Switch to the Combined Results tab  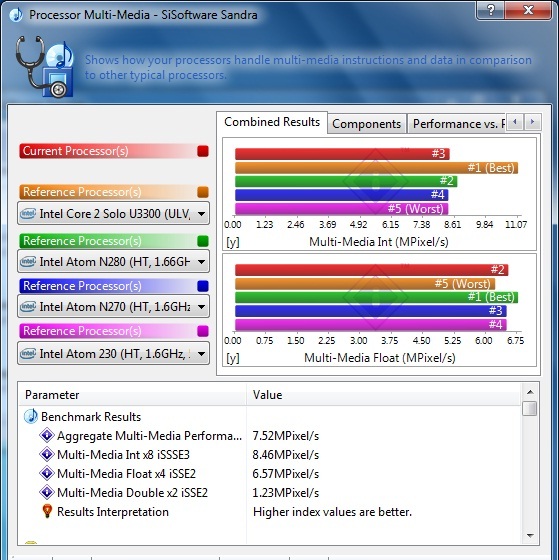[272, 122]
